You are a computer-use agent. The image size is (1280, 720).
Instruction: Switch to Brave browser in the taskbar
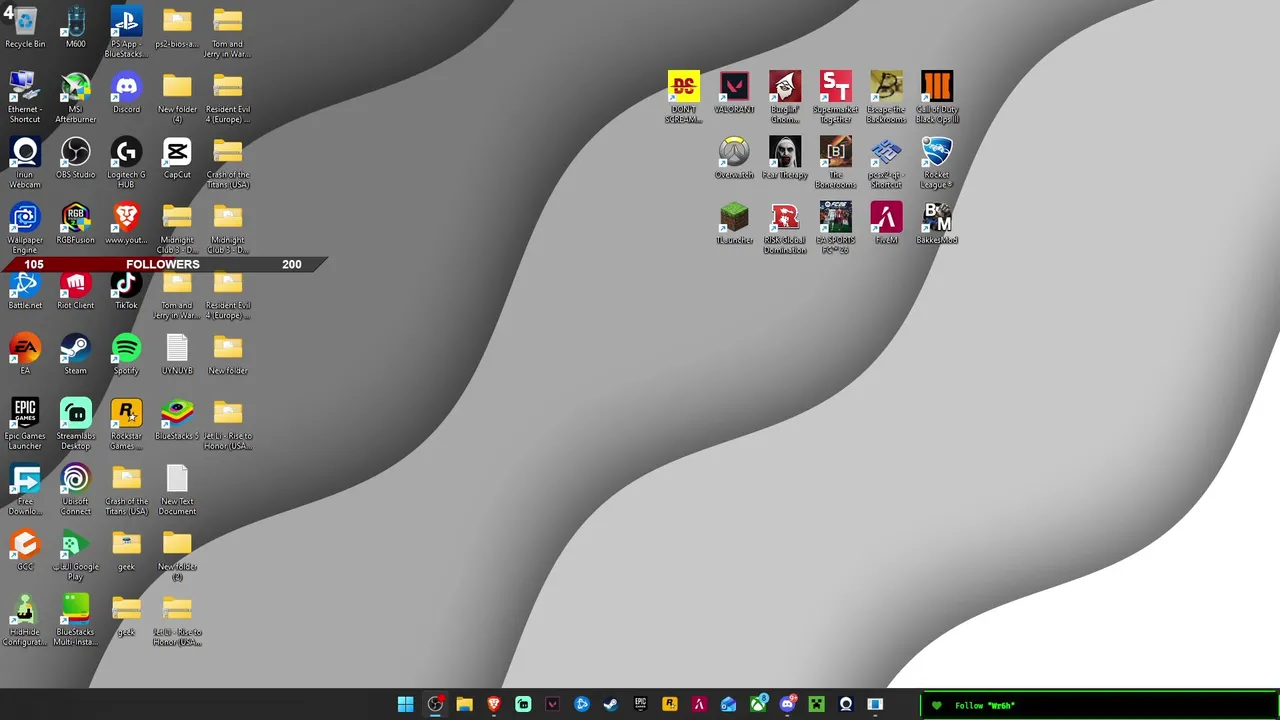[494, 704]
